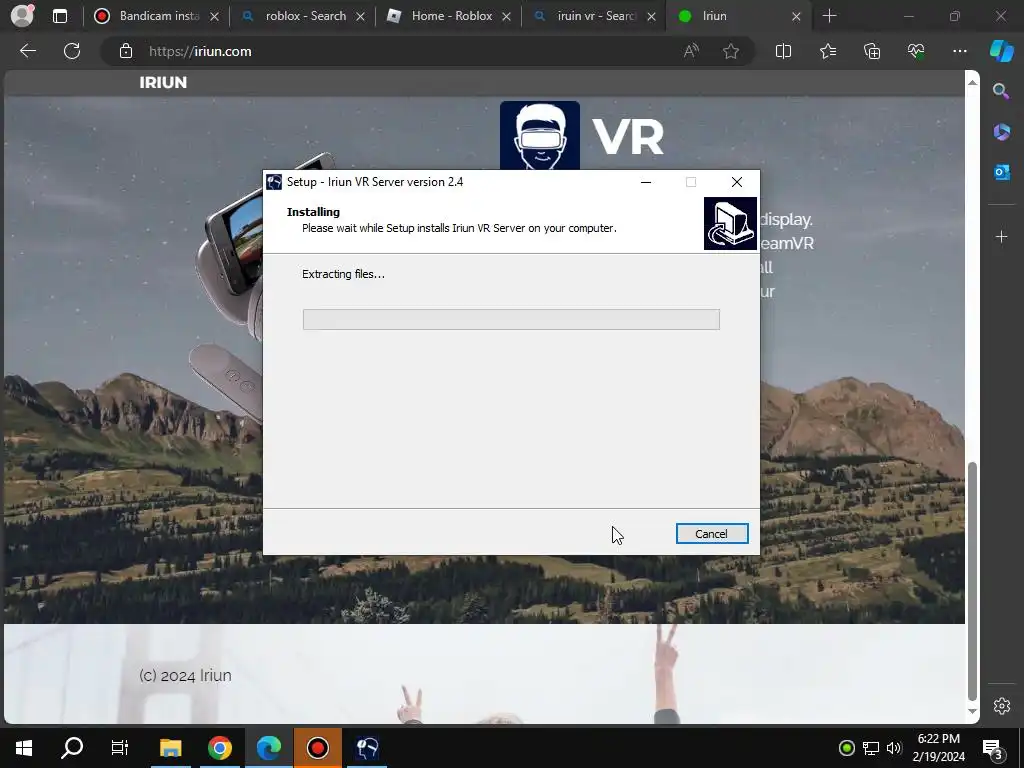1024x768 pixels.
Task: Open the tab actions menu icon
Action: (60, 16)
